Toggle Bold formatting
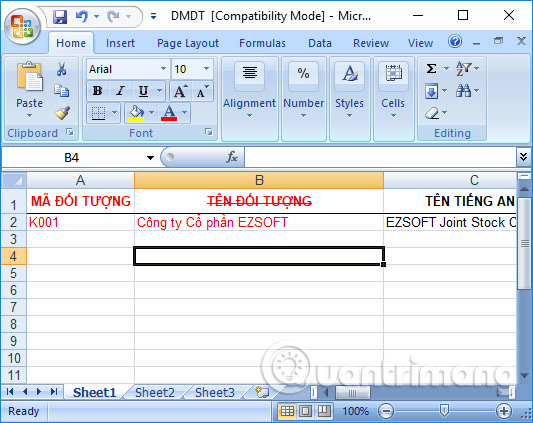Image resolution: width=533 pixels, height=423 pixels. [x=98, y=91]
